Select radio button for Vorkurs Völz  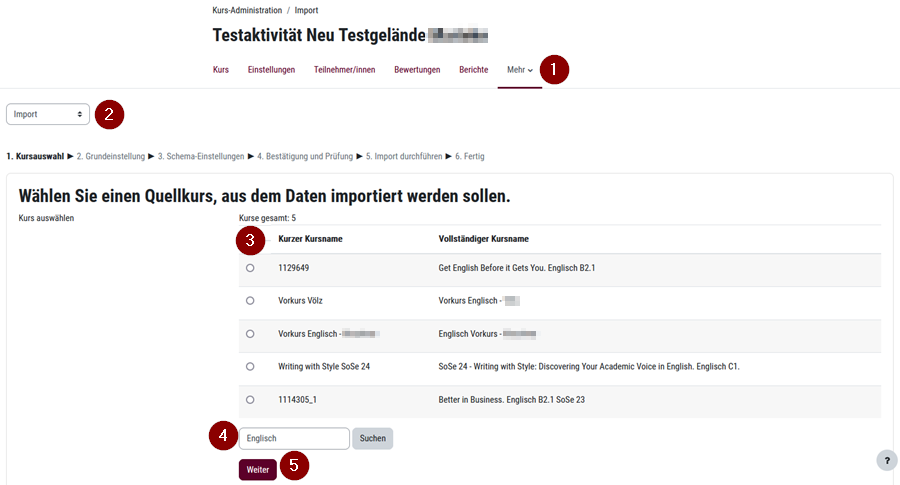coord(250,300)
